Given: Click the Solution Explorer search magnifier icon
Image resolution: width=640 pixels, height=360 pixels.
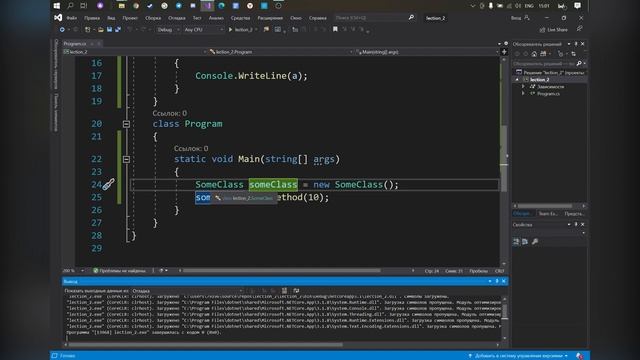Looking at the screenshot, I should point(579,64).
